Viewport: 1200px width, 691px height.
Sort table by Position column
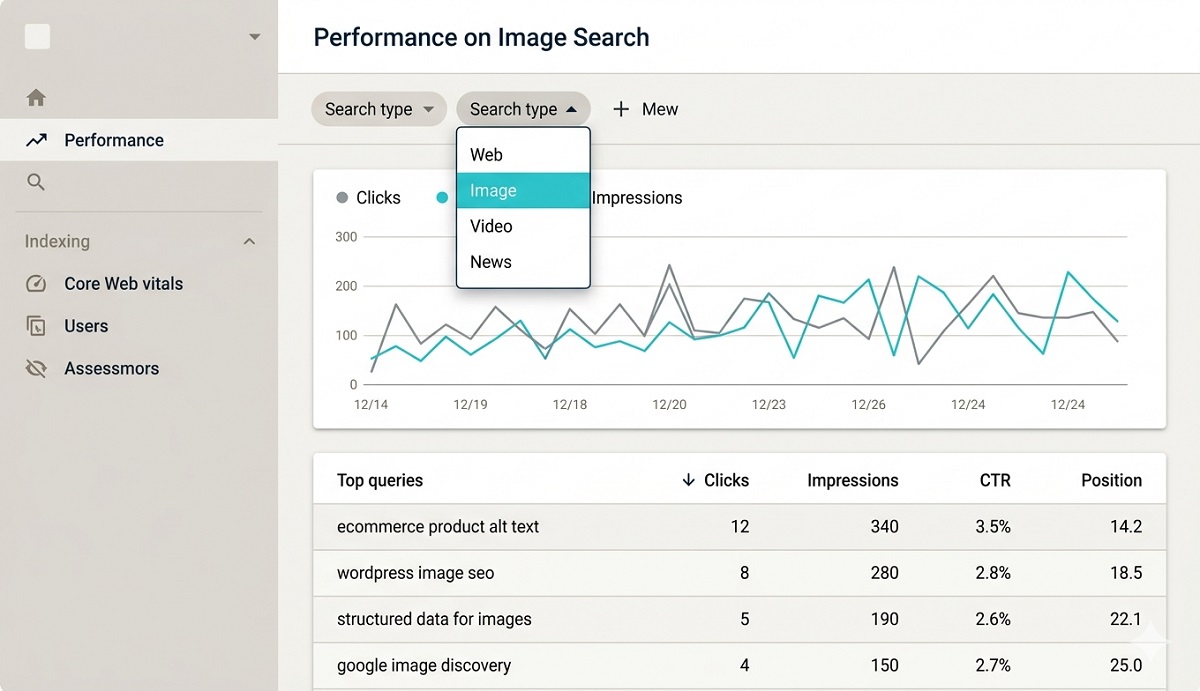(1111, 480)
